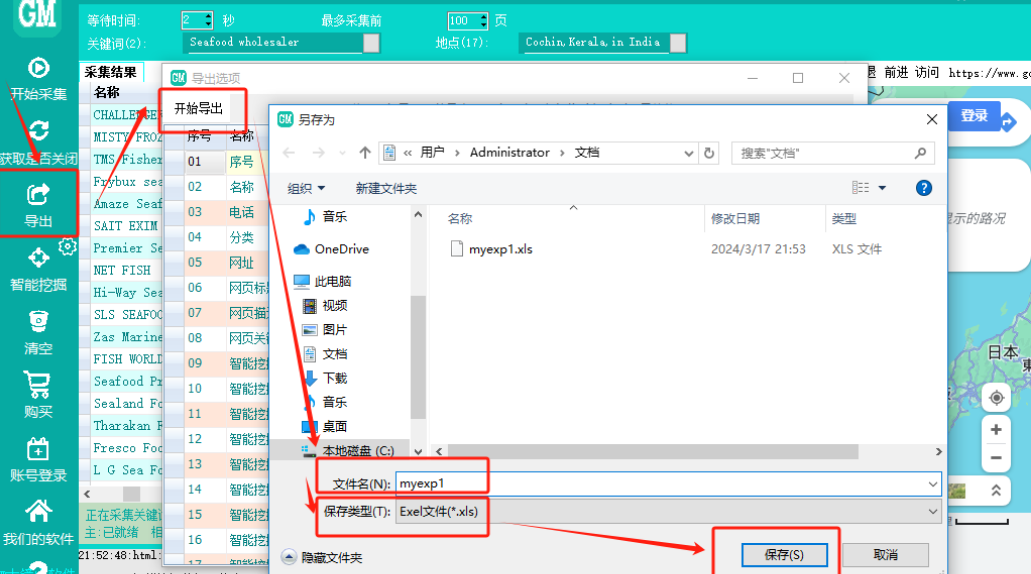Click the map locate-me target icon
1031x574 pixels.
point(996,398)
